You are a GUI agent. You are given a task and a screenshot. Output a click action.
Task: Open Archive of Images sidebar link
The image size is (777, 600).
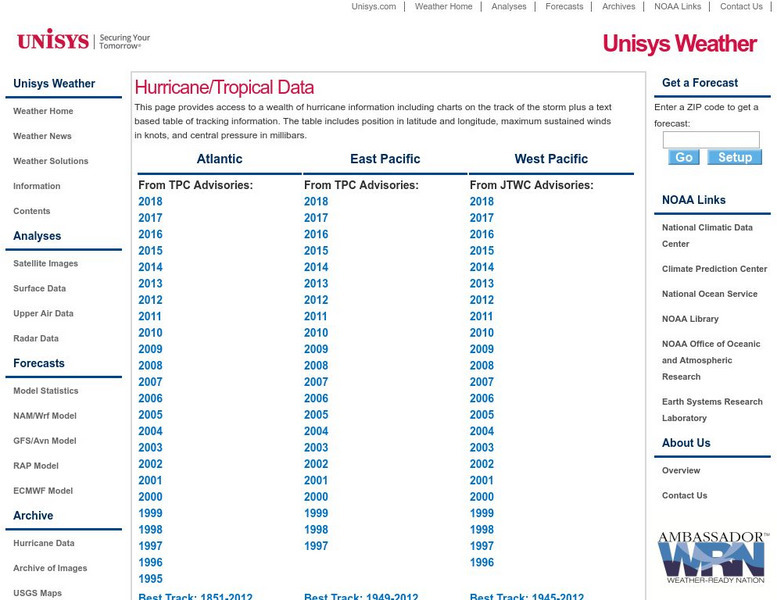point(50,568)
